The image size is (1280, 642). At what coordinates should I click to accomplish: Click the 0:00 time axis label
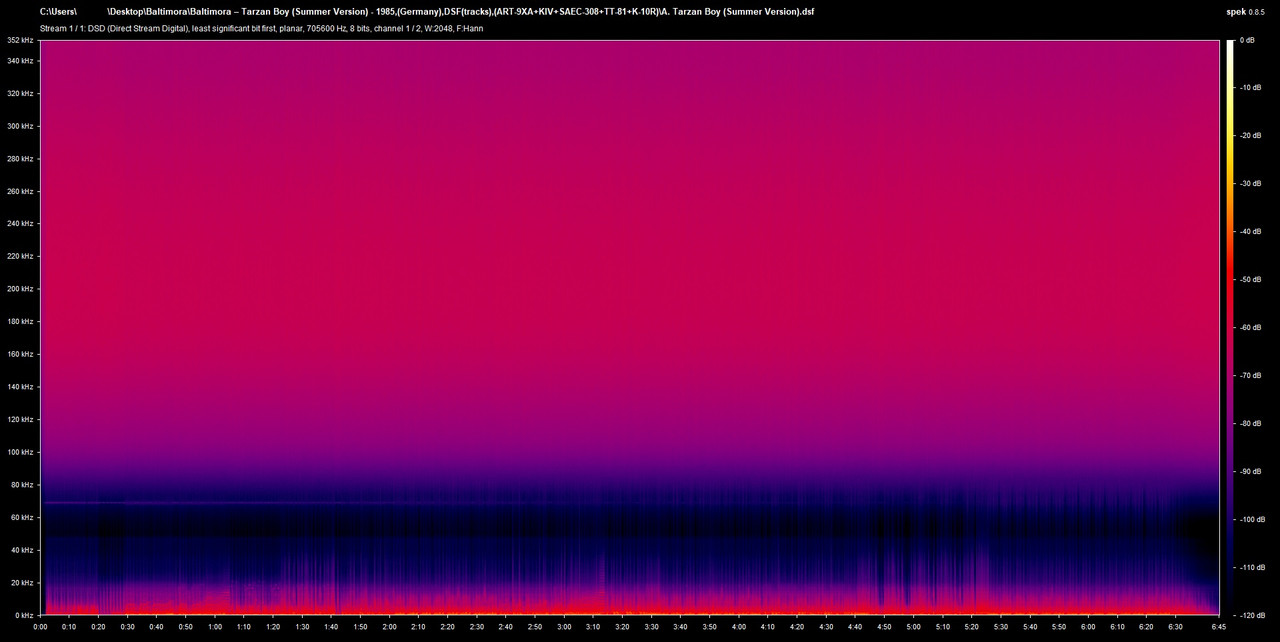[x=41, y=627]
